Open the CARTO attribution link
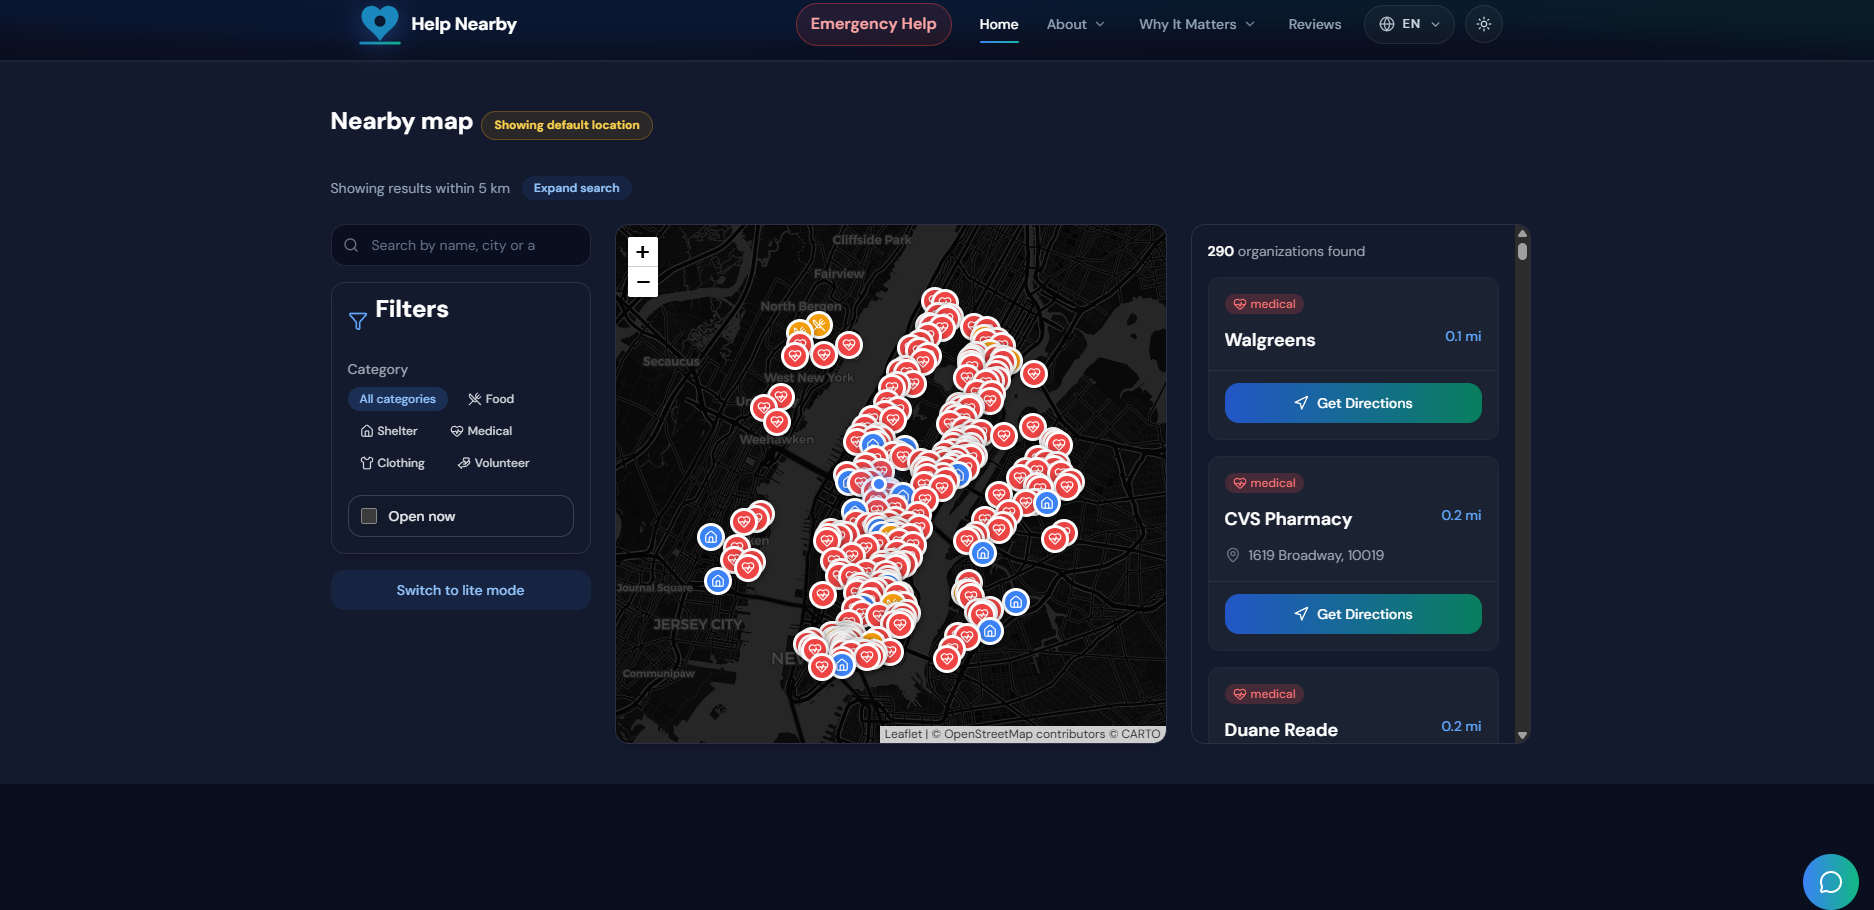1874x910 pixels. tap(1140, 734)
